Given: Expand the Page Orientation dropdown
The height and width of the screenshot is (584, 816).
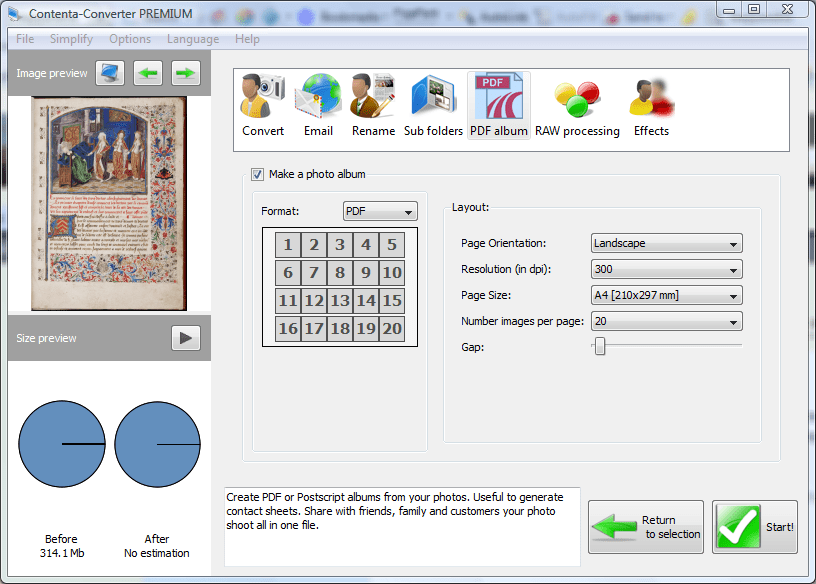Looking at the screenshot, I should point(667,243).
